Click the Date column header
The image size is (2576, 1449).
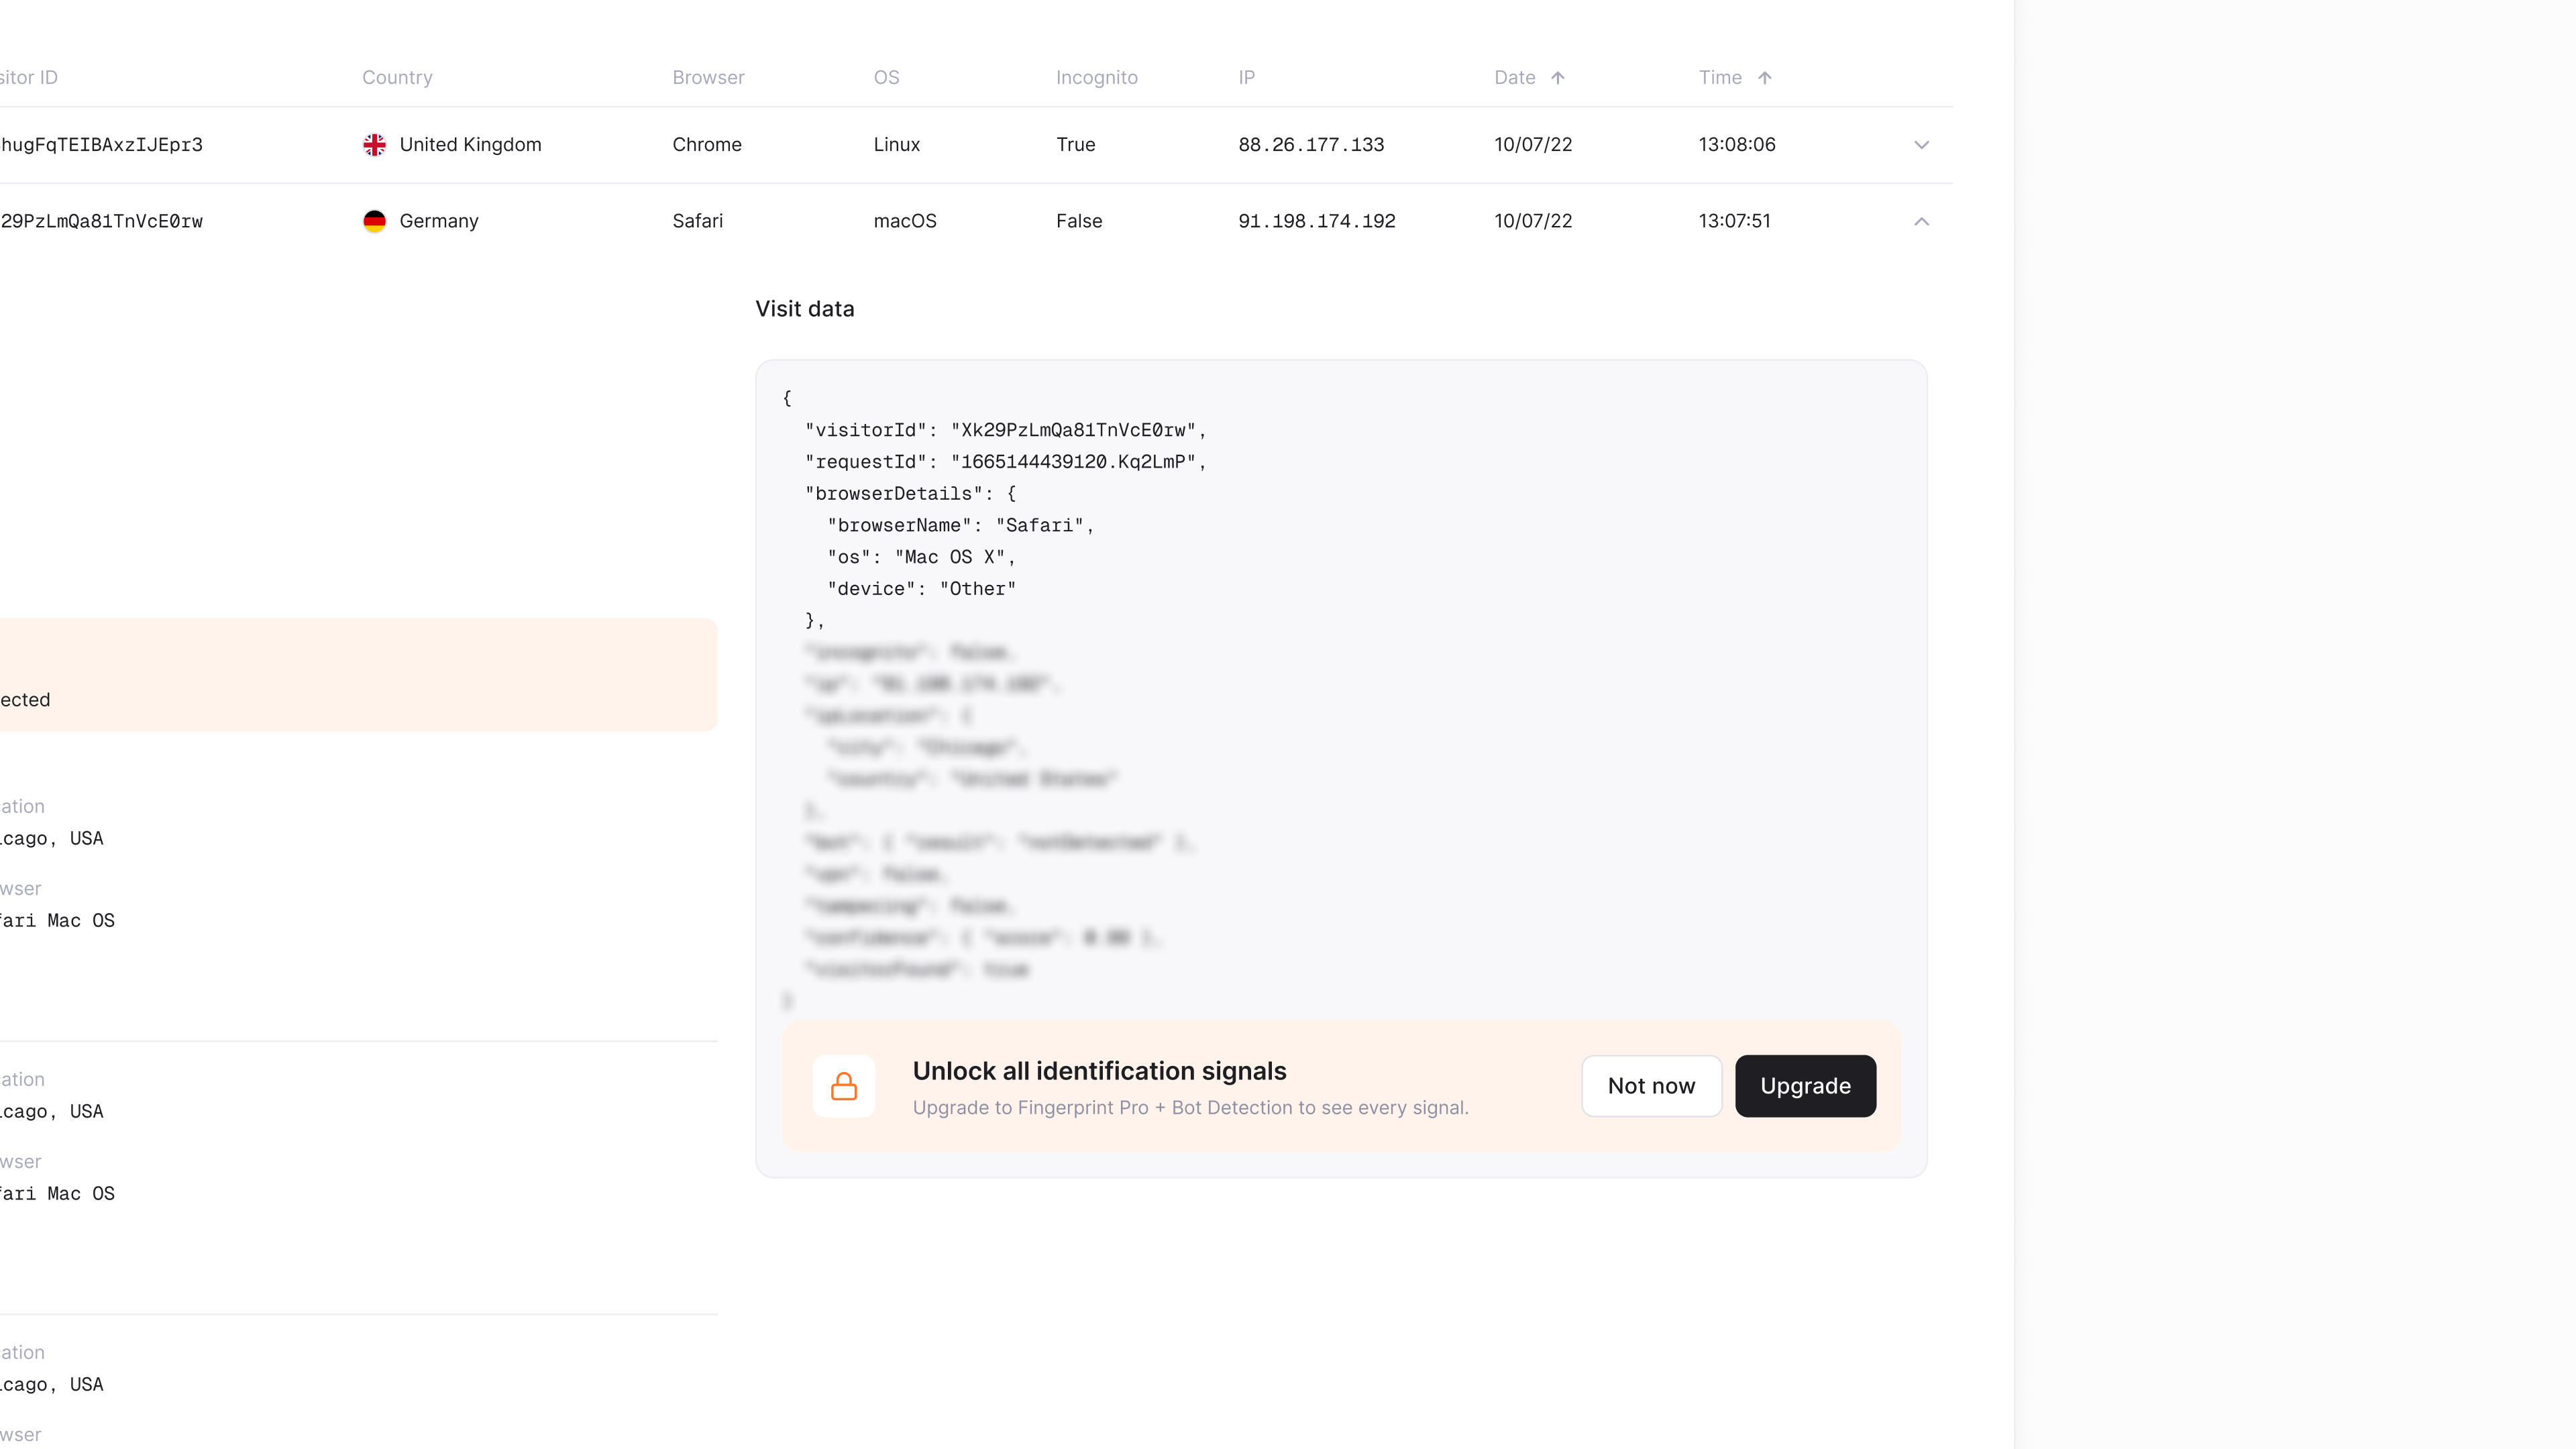point(1514,77)
